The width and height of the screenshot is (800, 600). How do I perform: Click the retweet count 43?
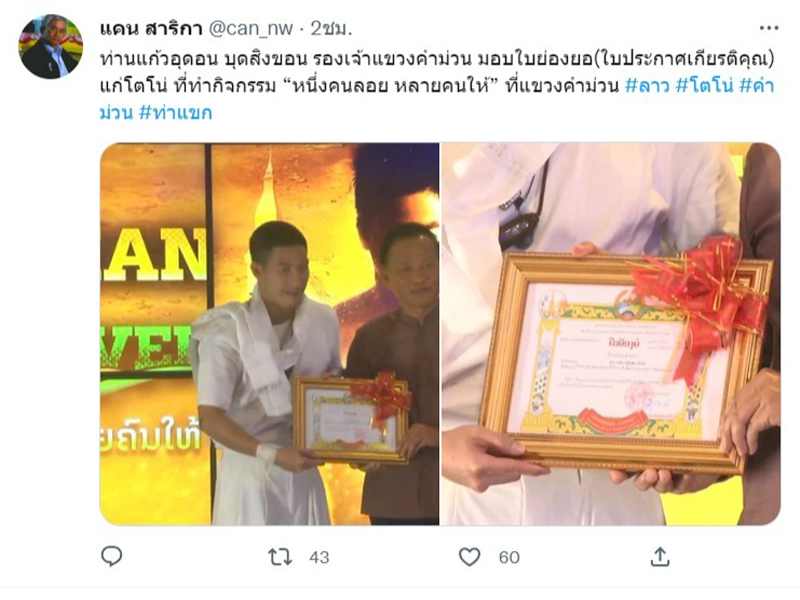pyautogui.click(x=319, y=557)
